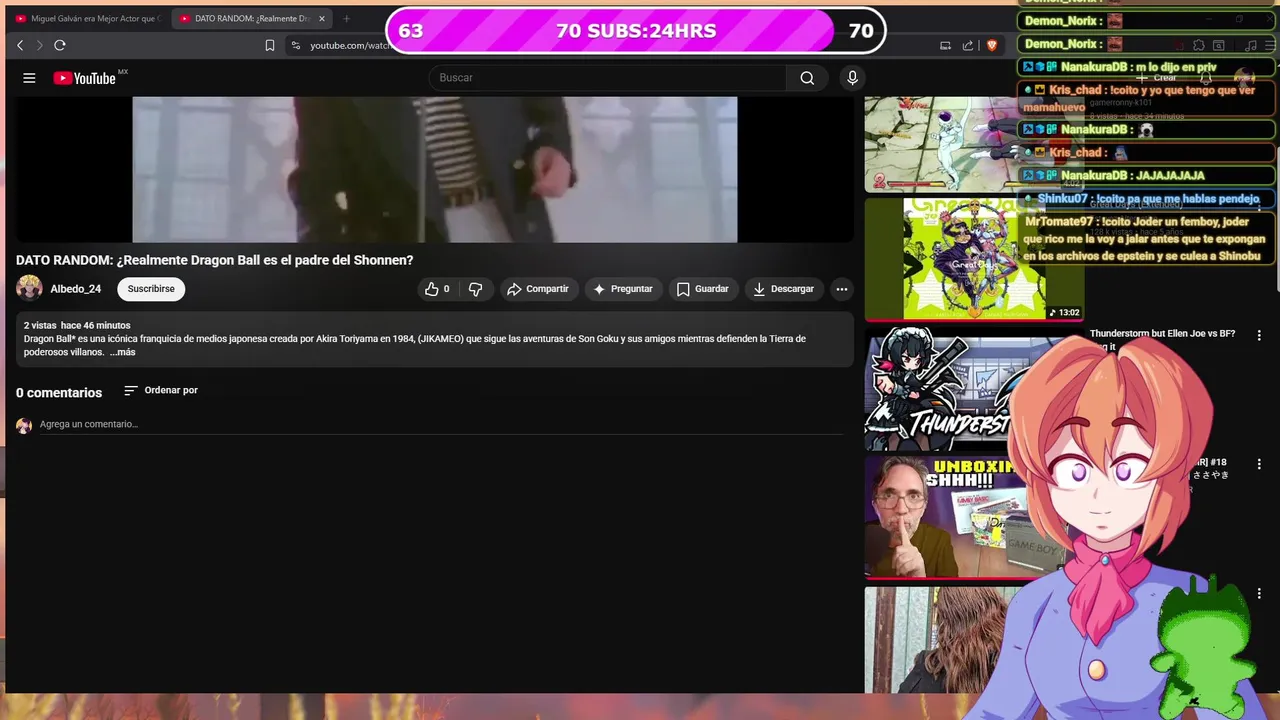Click the share page icon in address bar
The height and width of the screenshot is (720, 1280).
(x=968, y=45)
